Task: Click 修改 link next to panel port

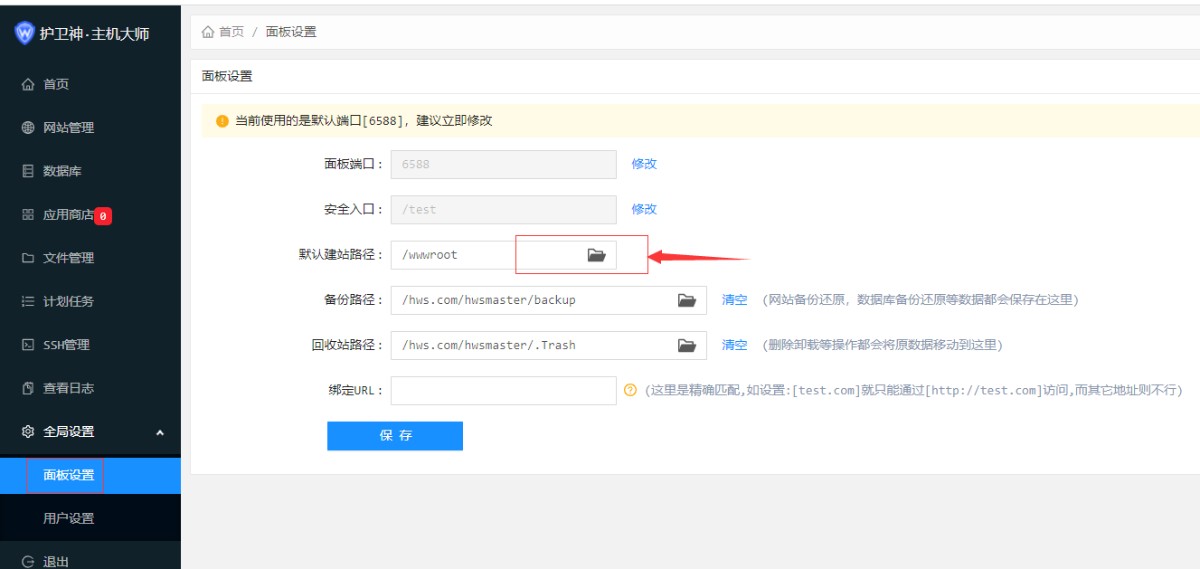Action: pos(644,164)
